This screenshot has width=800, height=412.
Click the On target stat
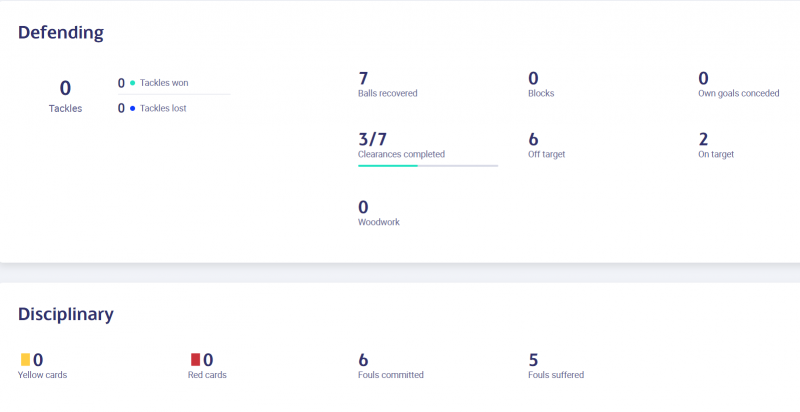pyautogui.click(x=716, y=146)
